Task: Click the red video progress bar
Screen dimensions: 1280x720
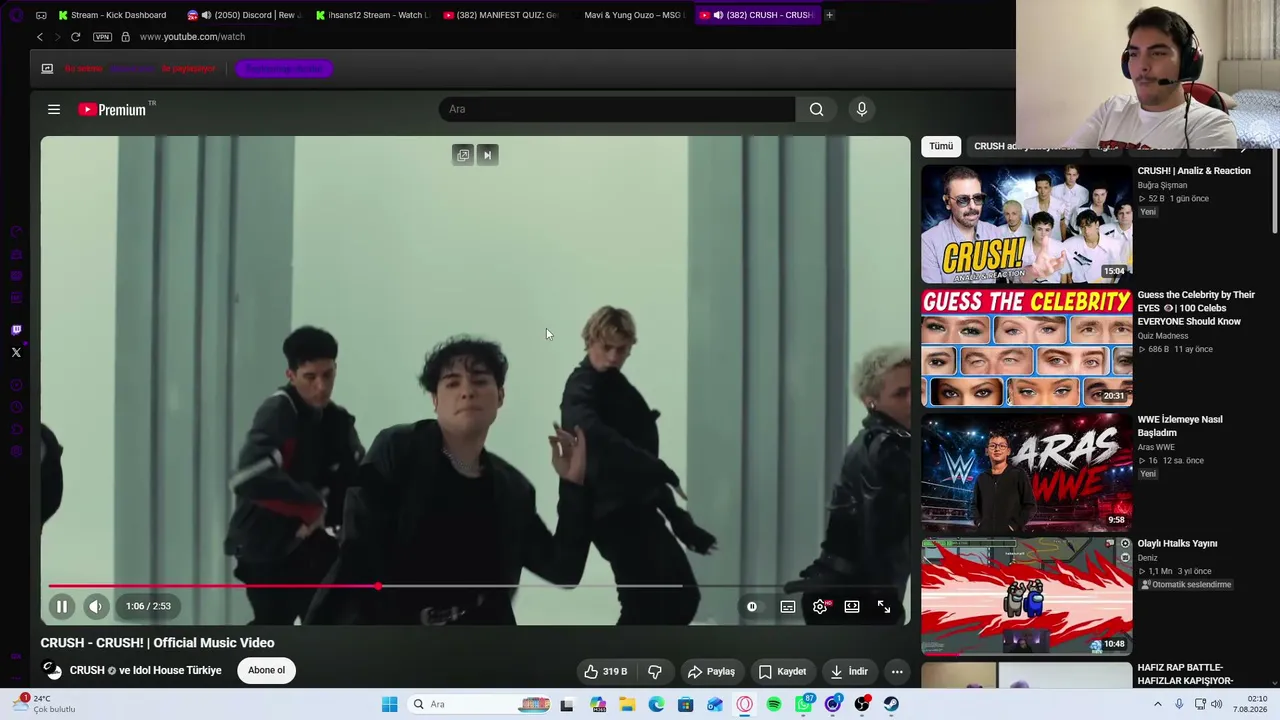Action: [213, 586]
